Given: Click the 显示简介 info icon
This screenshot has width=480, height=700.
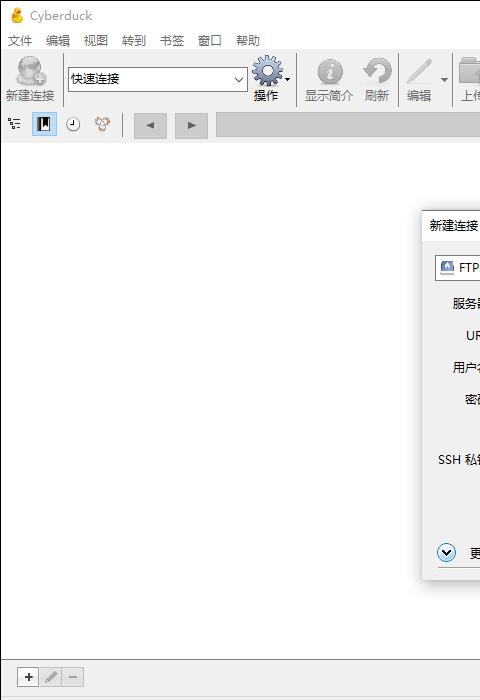Looking at the screenshot, I should tap(330, 71).
